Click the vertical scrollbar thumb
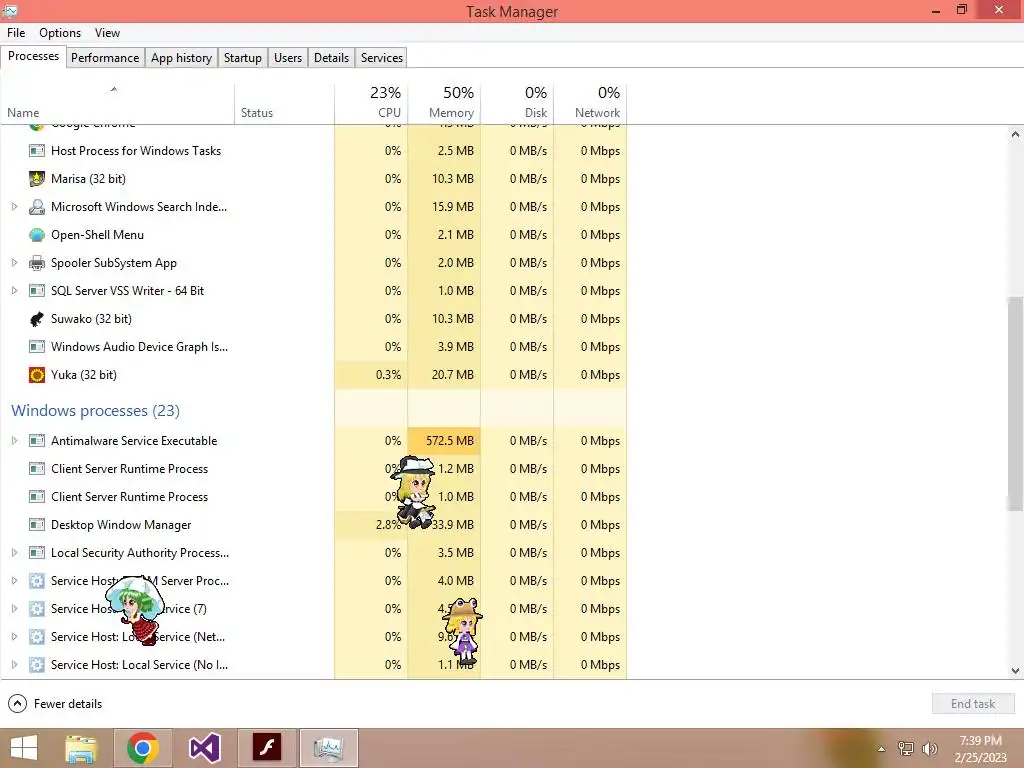Image resolution: width=1024 pixels, height=768 pixels. point(1015,405)
